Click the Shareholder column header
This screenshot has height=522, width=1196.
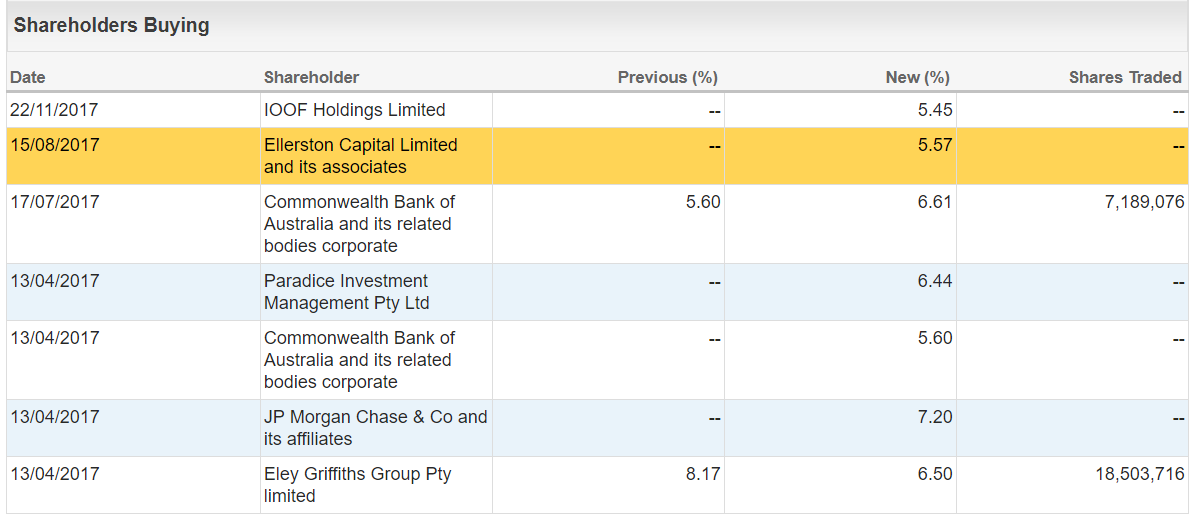click(311, 77)
